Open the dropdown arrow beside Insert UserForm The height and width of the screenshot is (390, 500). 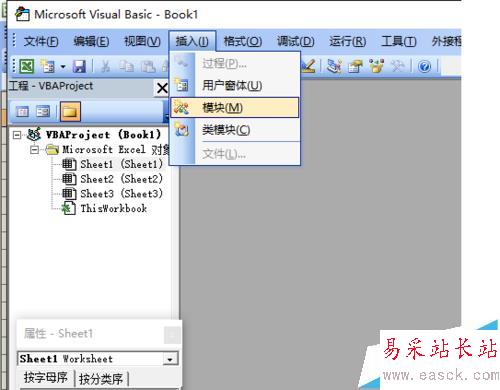tap(63, 66)
